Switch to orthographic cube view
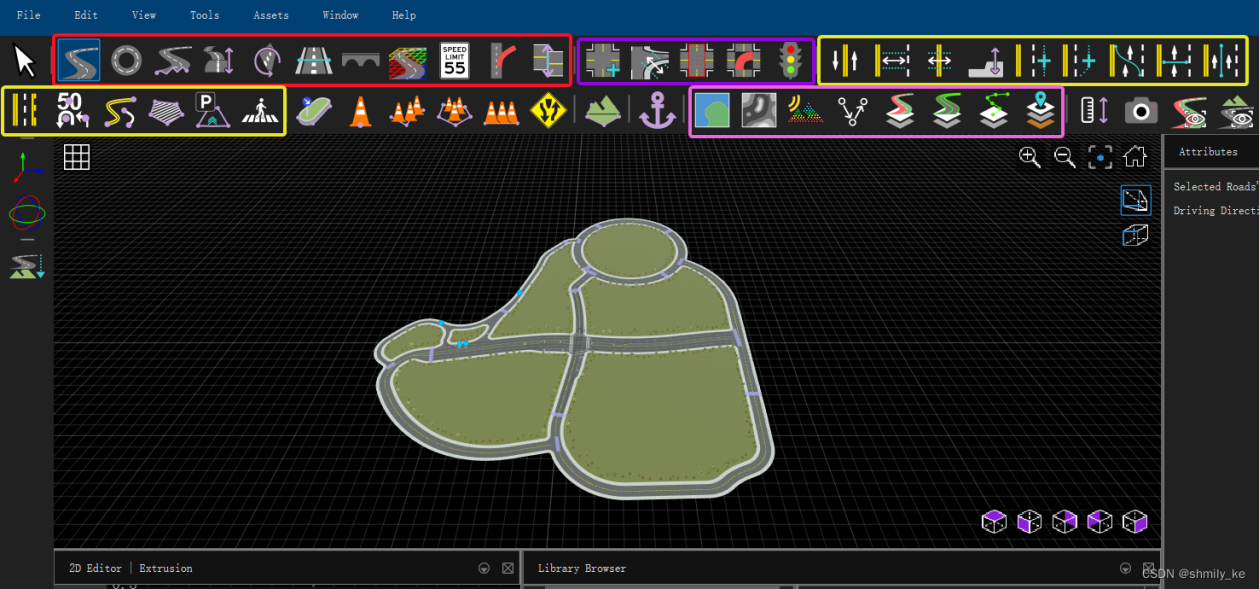Viewport: 1259px width, 589px height. 1135,236
